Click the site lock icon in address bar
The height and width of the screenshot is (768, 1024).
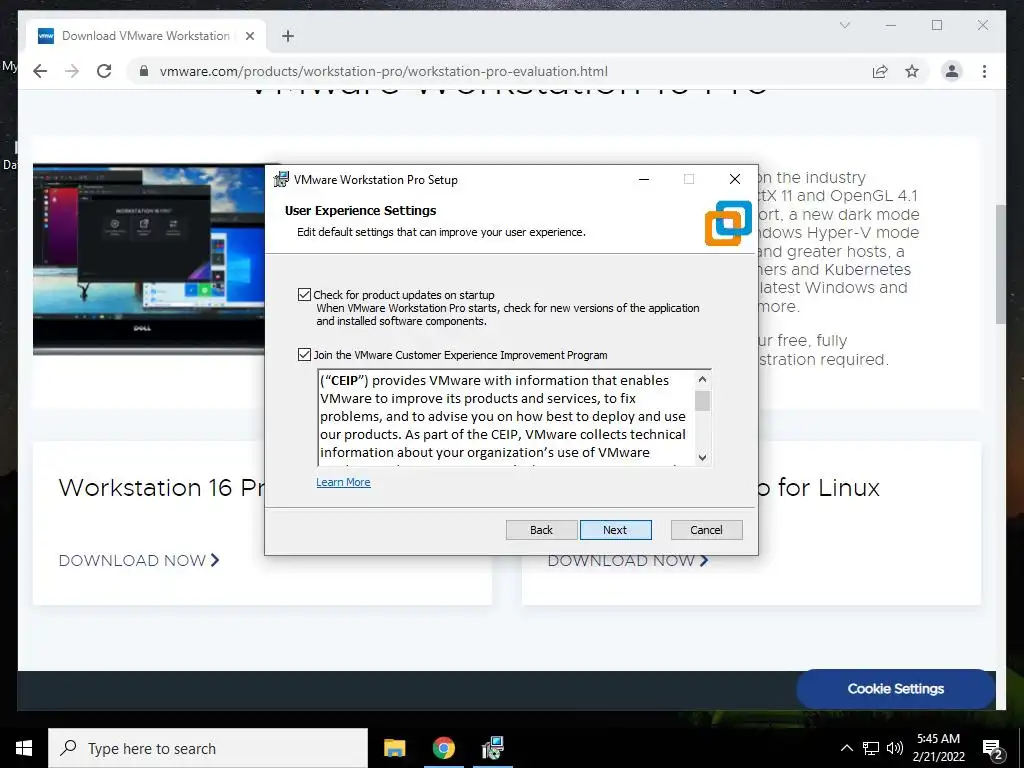pos(144,71)
